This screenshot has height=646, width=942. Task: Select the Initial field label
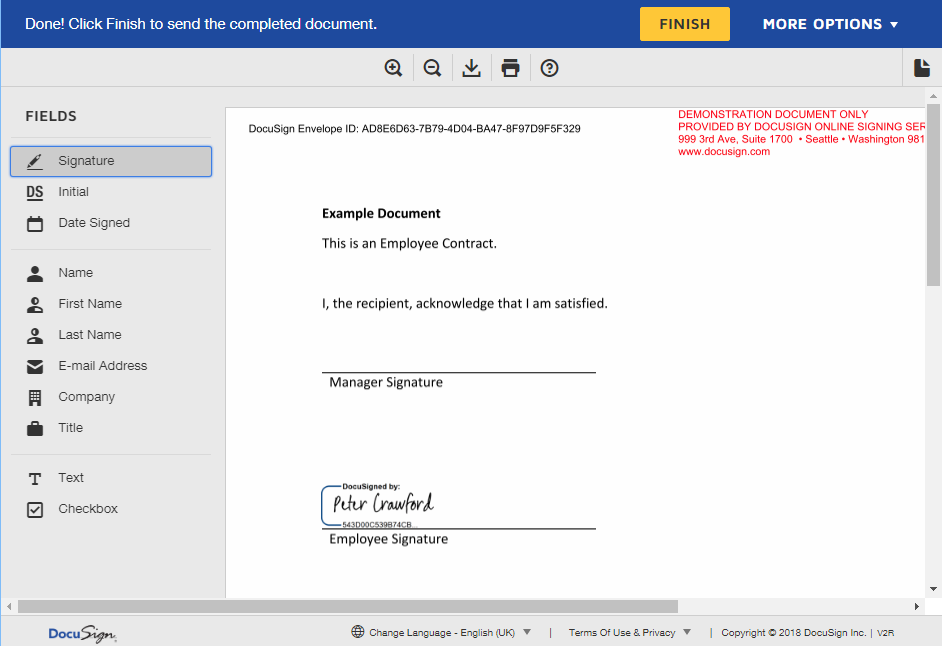(73, 192)
